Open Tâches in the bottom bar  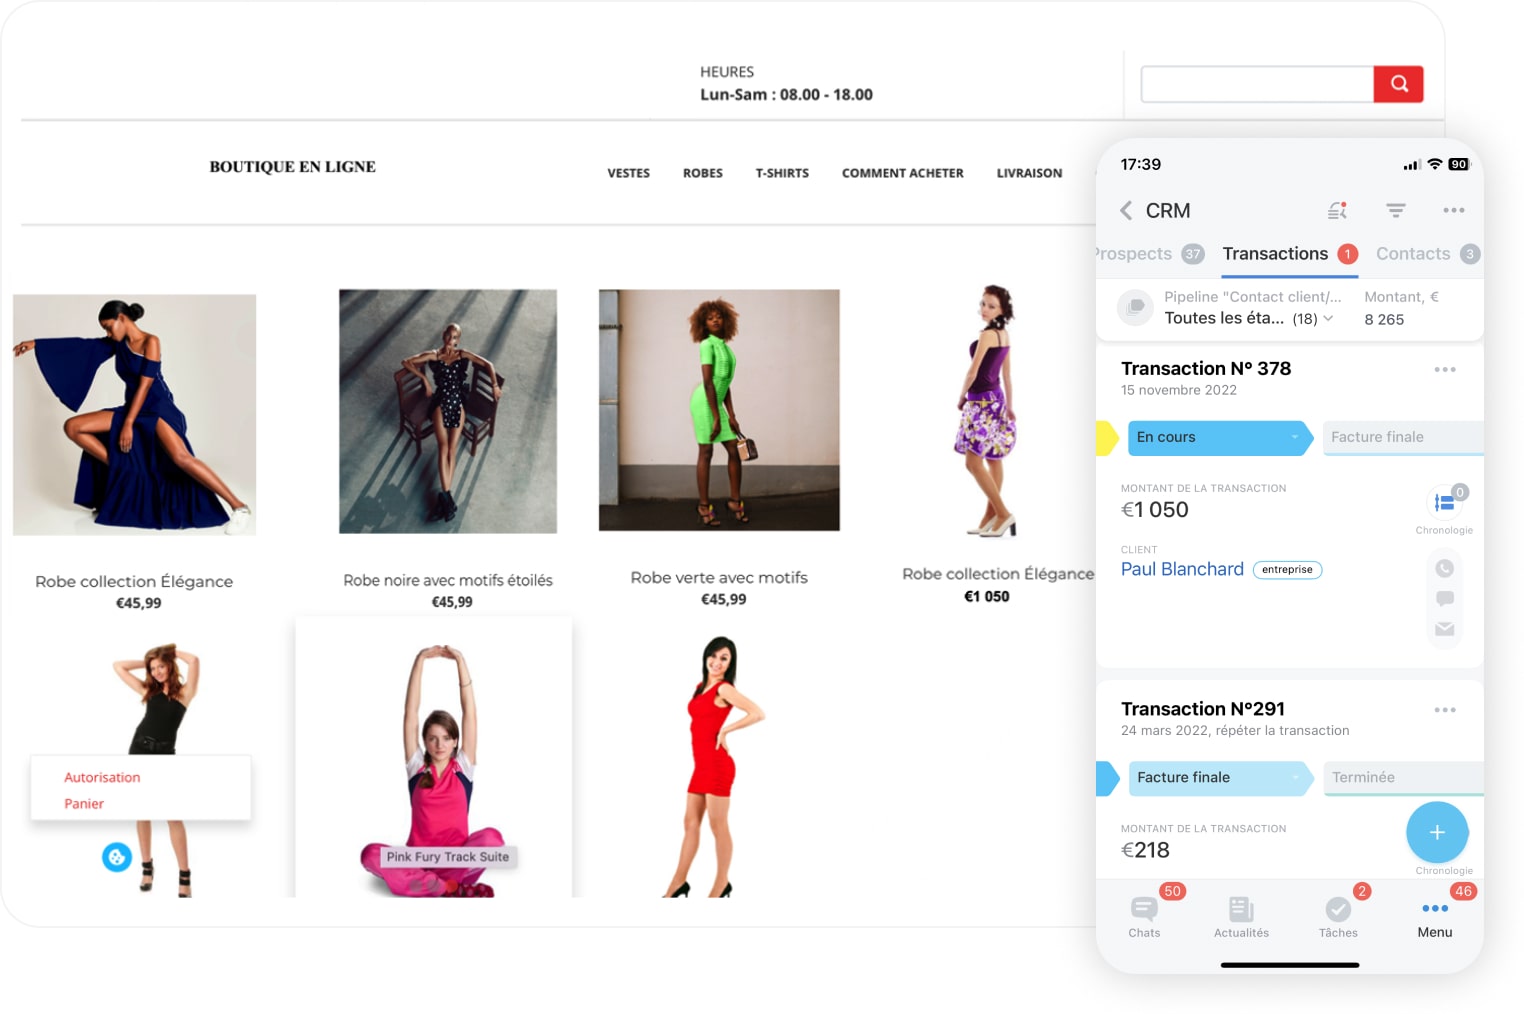pos(1338,915)
